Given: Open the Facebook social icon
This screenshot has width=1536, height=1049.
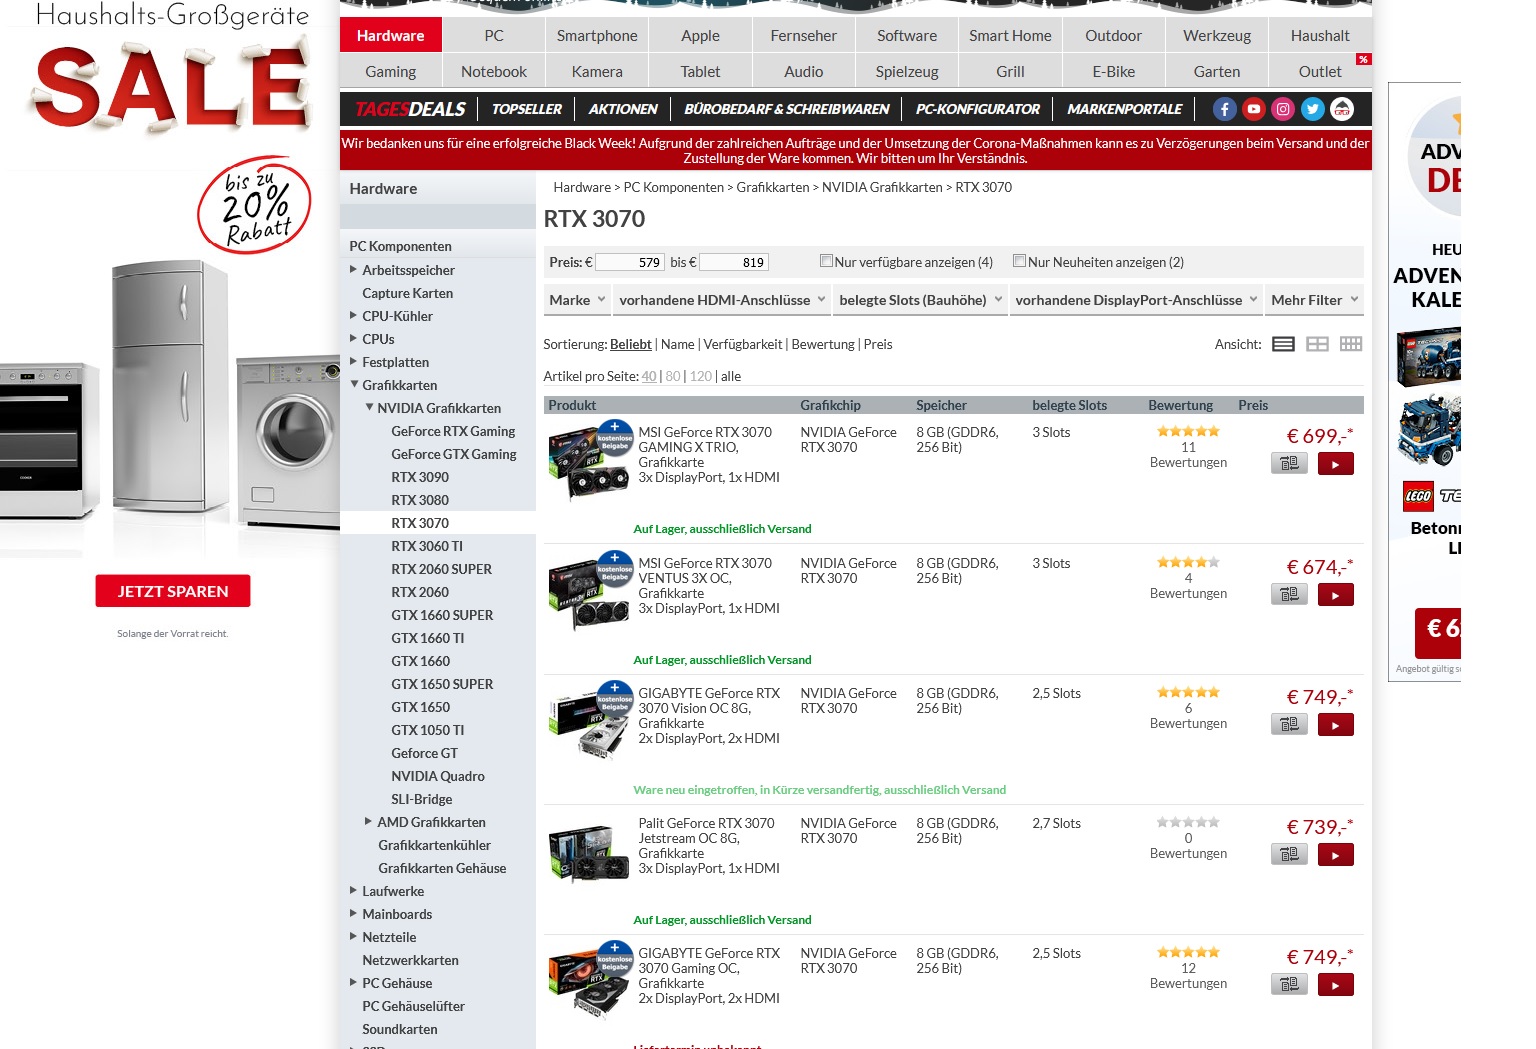Looking at the screenshot, I should click(1225, 109).
